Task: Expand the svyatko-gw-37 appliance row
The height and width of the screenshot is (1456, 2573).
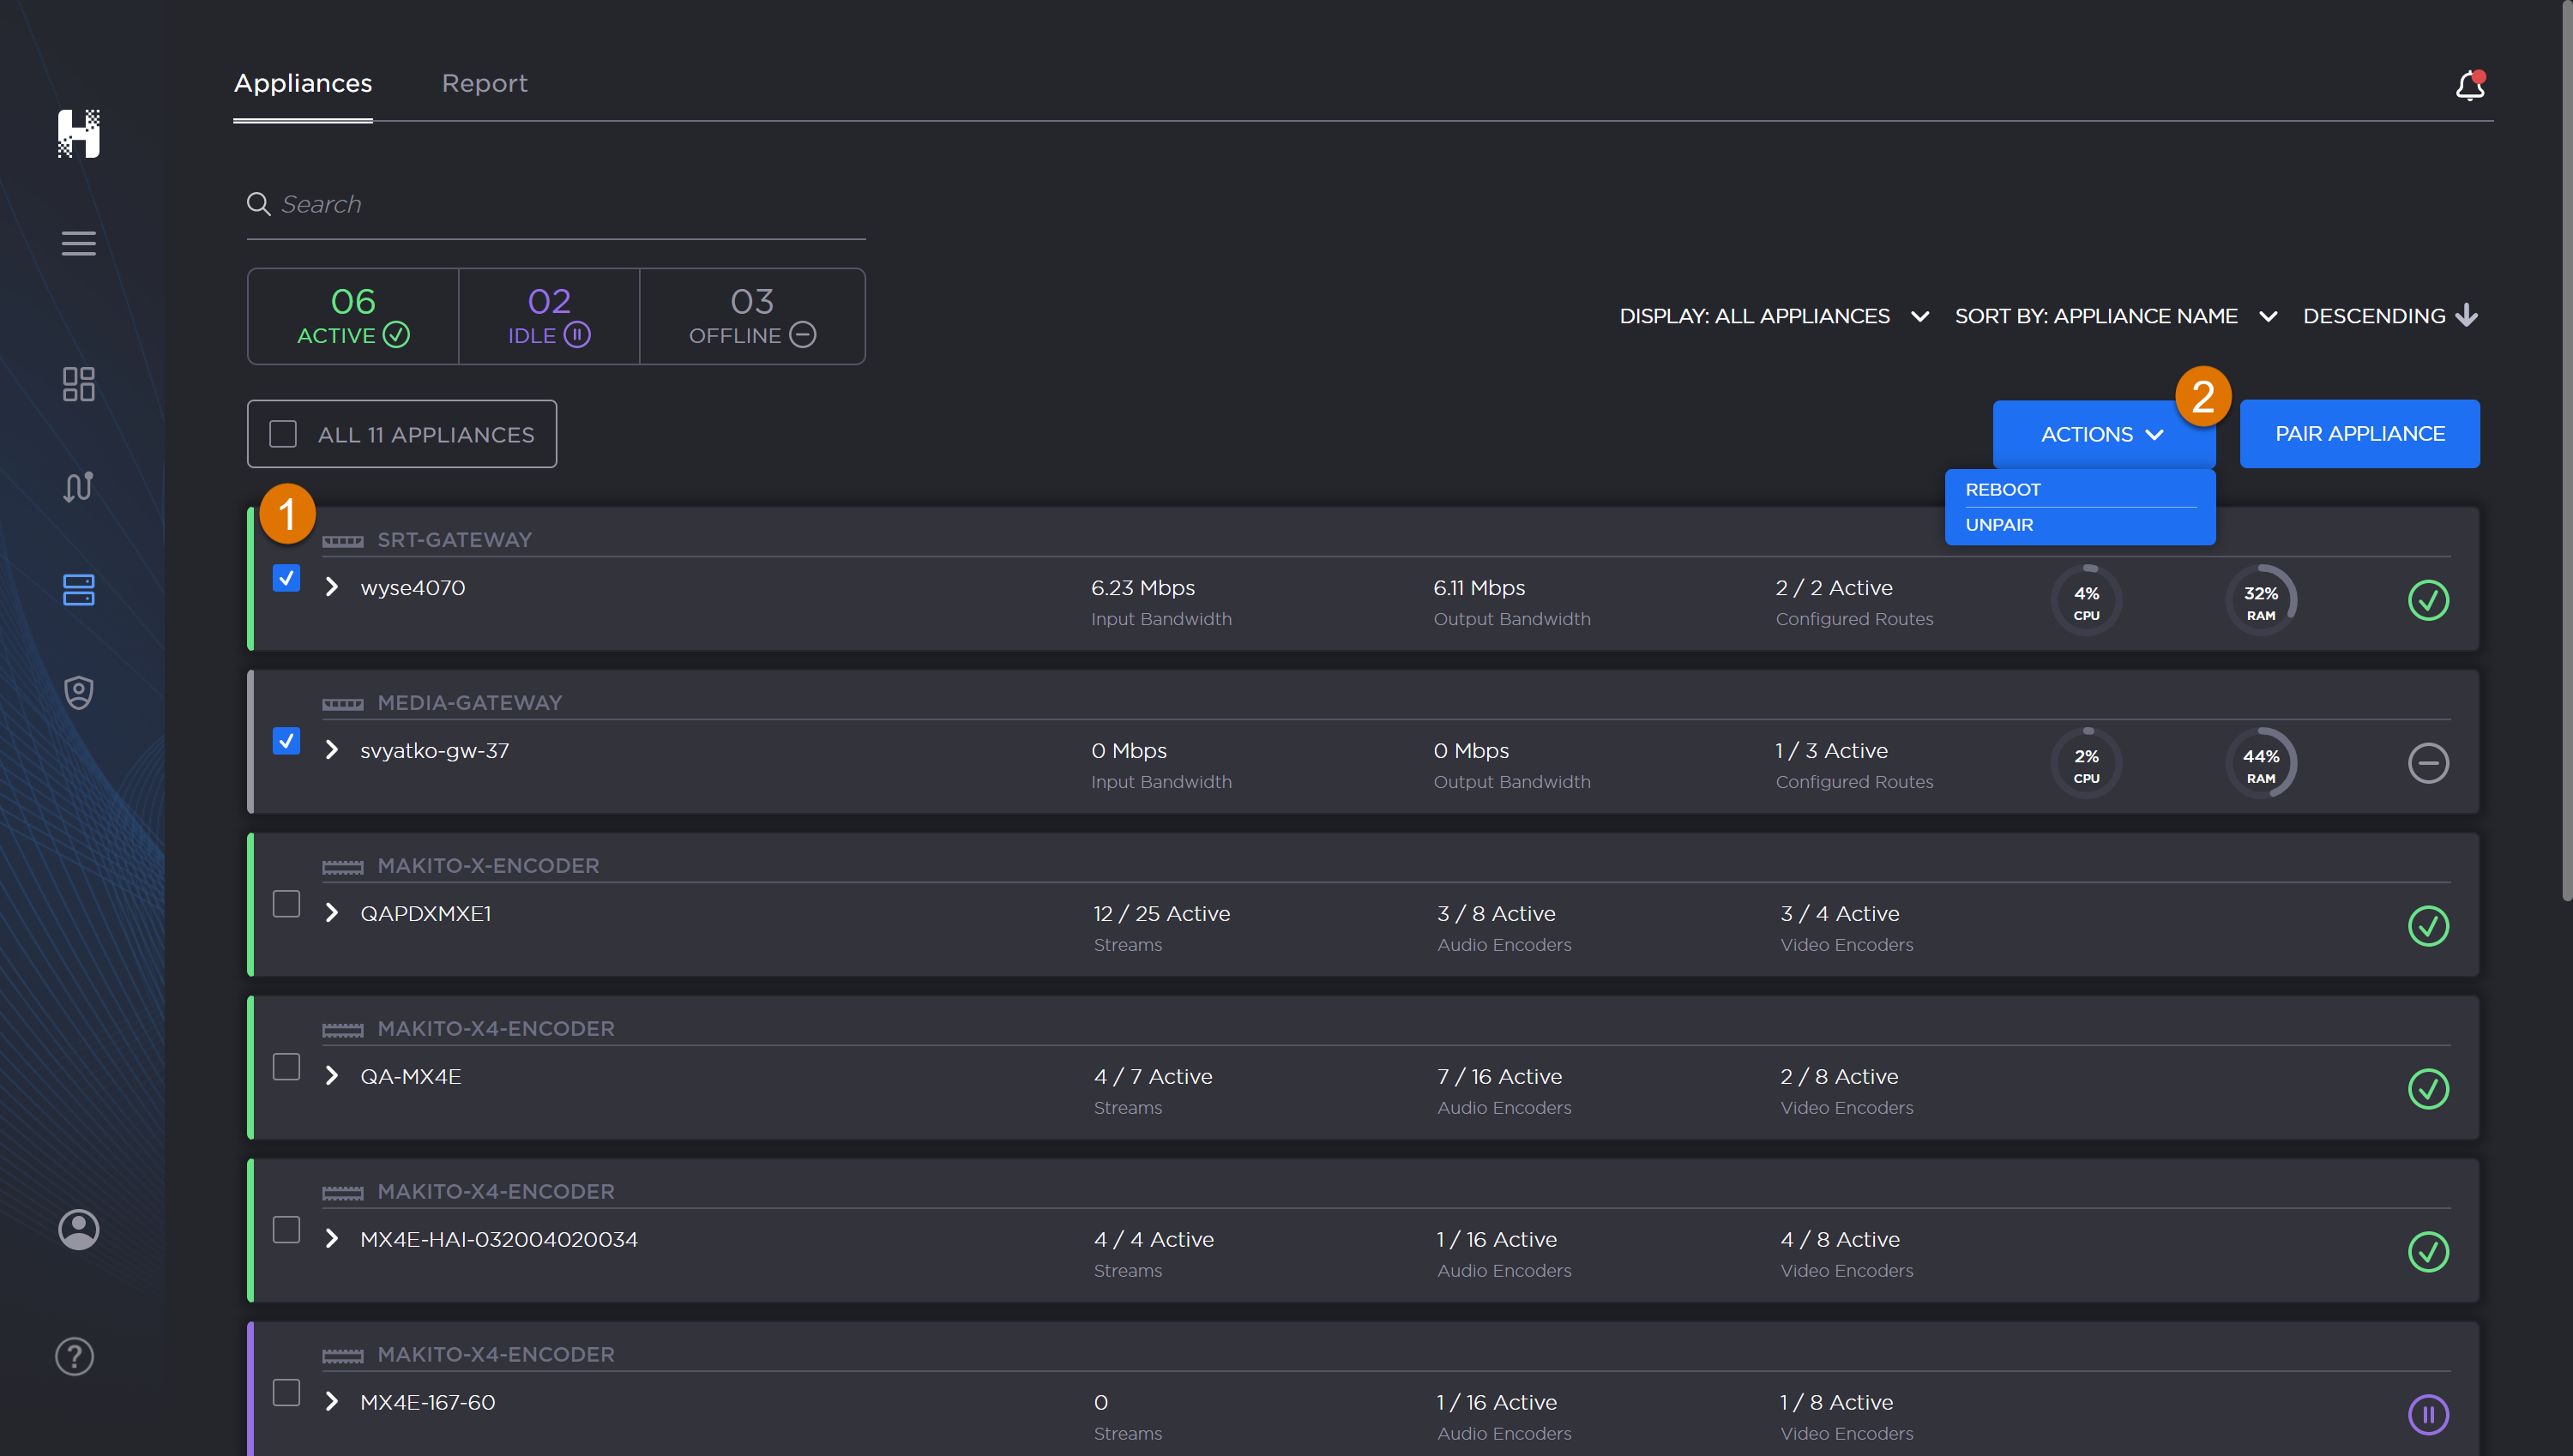Action: [x=332, y=750]
